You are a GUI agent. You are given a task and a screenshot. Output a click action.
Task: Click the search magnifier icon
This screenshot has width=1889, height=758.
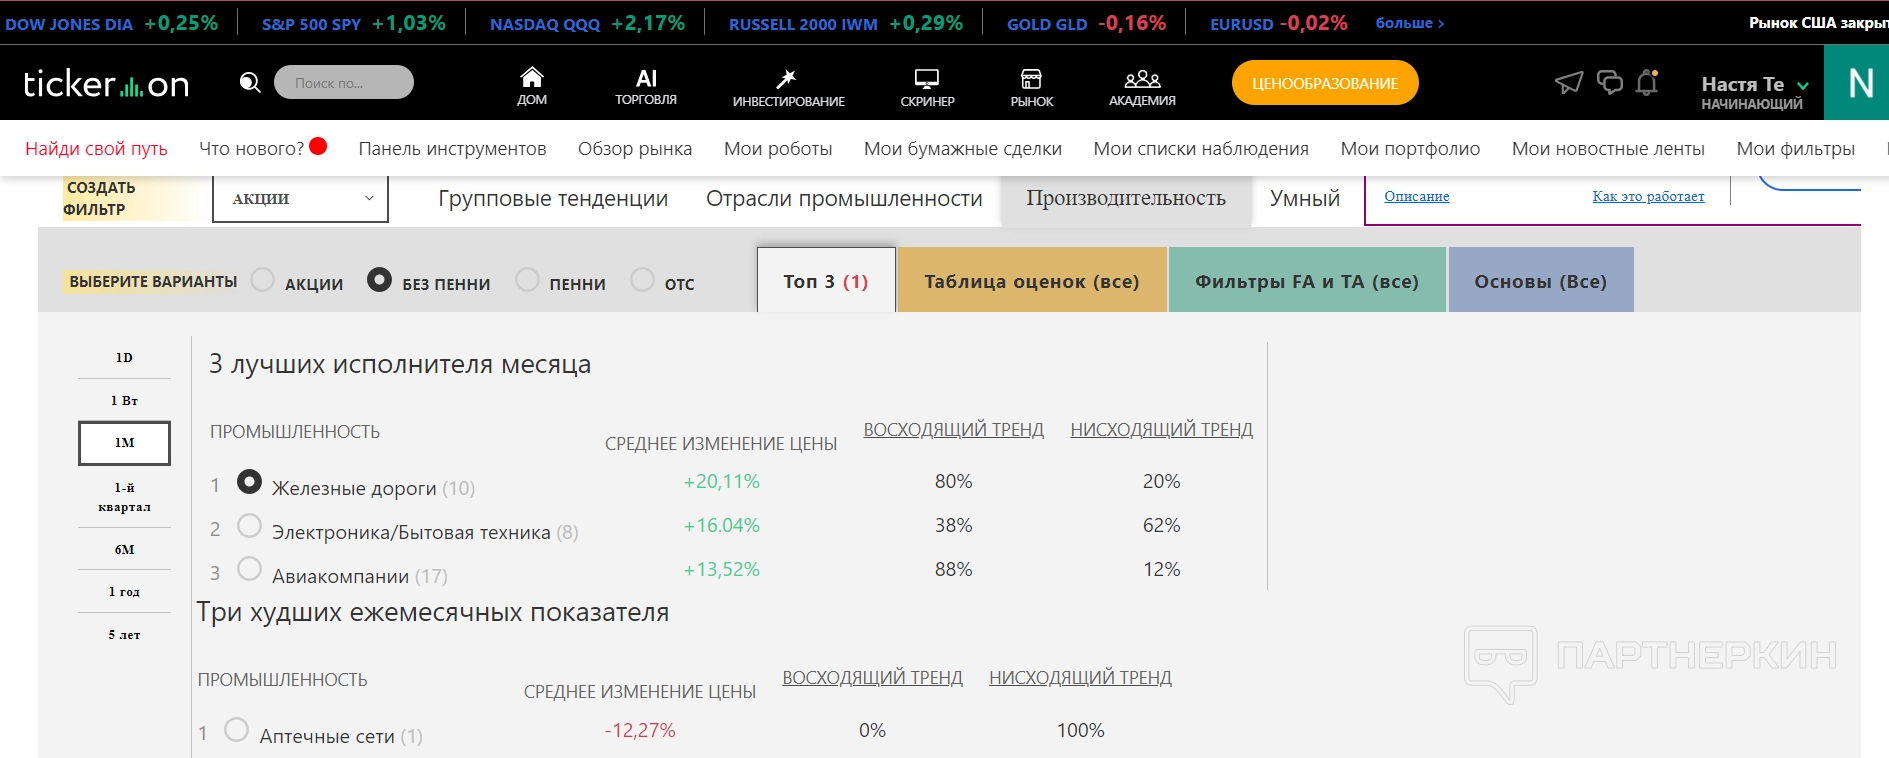coord(250,82)
